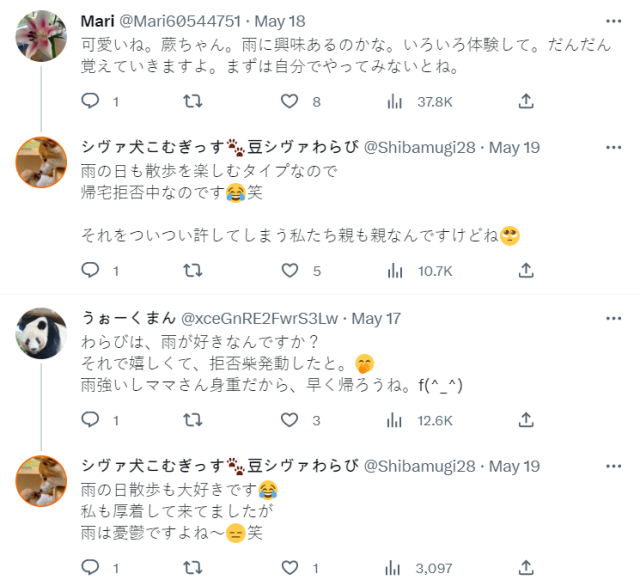This screenshot has height=586, width=640.
Task: Reply to Mari's tweet
Action: (x=90, y=101)
